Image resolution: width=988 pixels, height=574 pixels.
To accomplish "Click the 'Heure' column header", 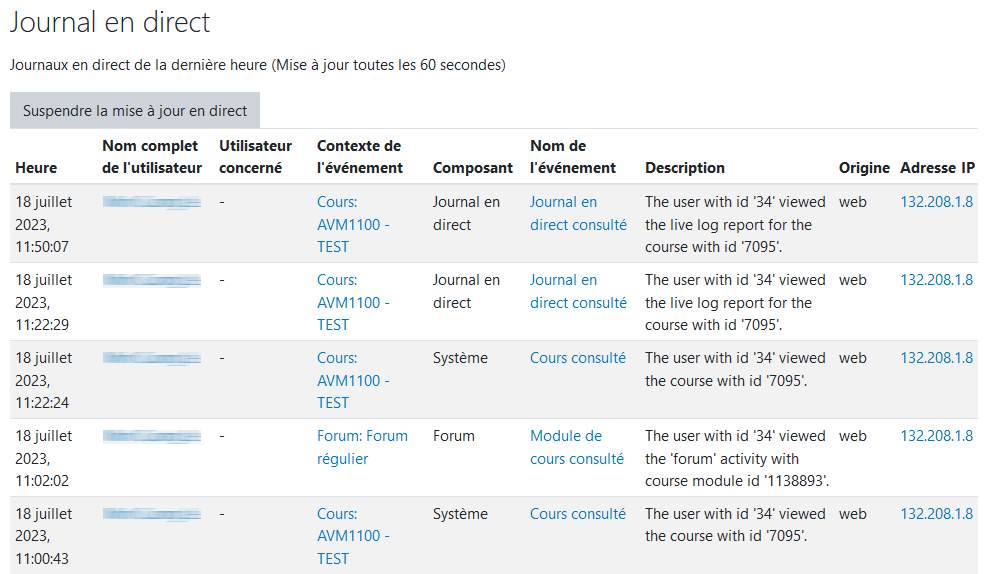I will tap(36, 168).
